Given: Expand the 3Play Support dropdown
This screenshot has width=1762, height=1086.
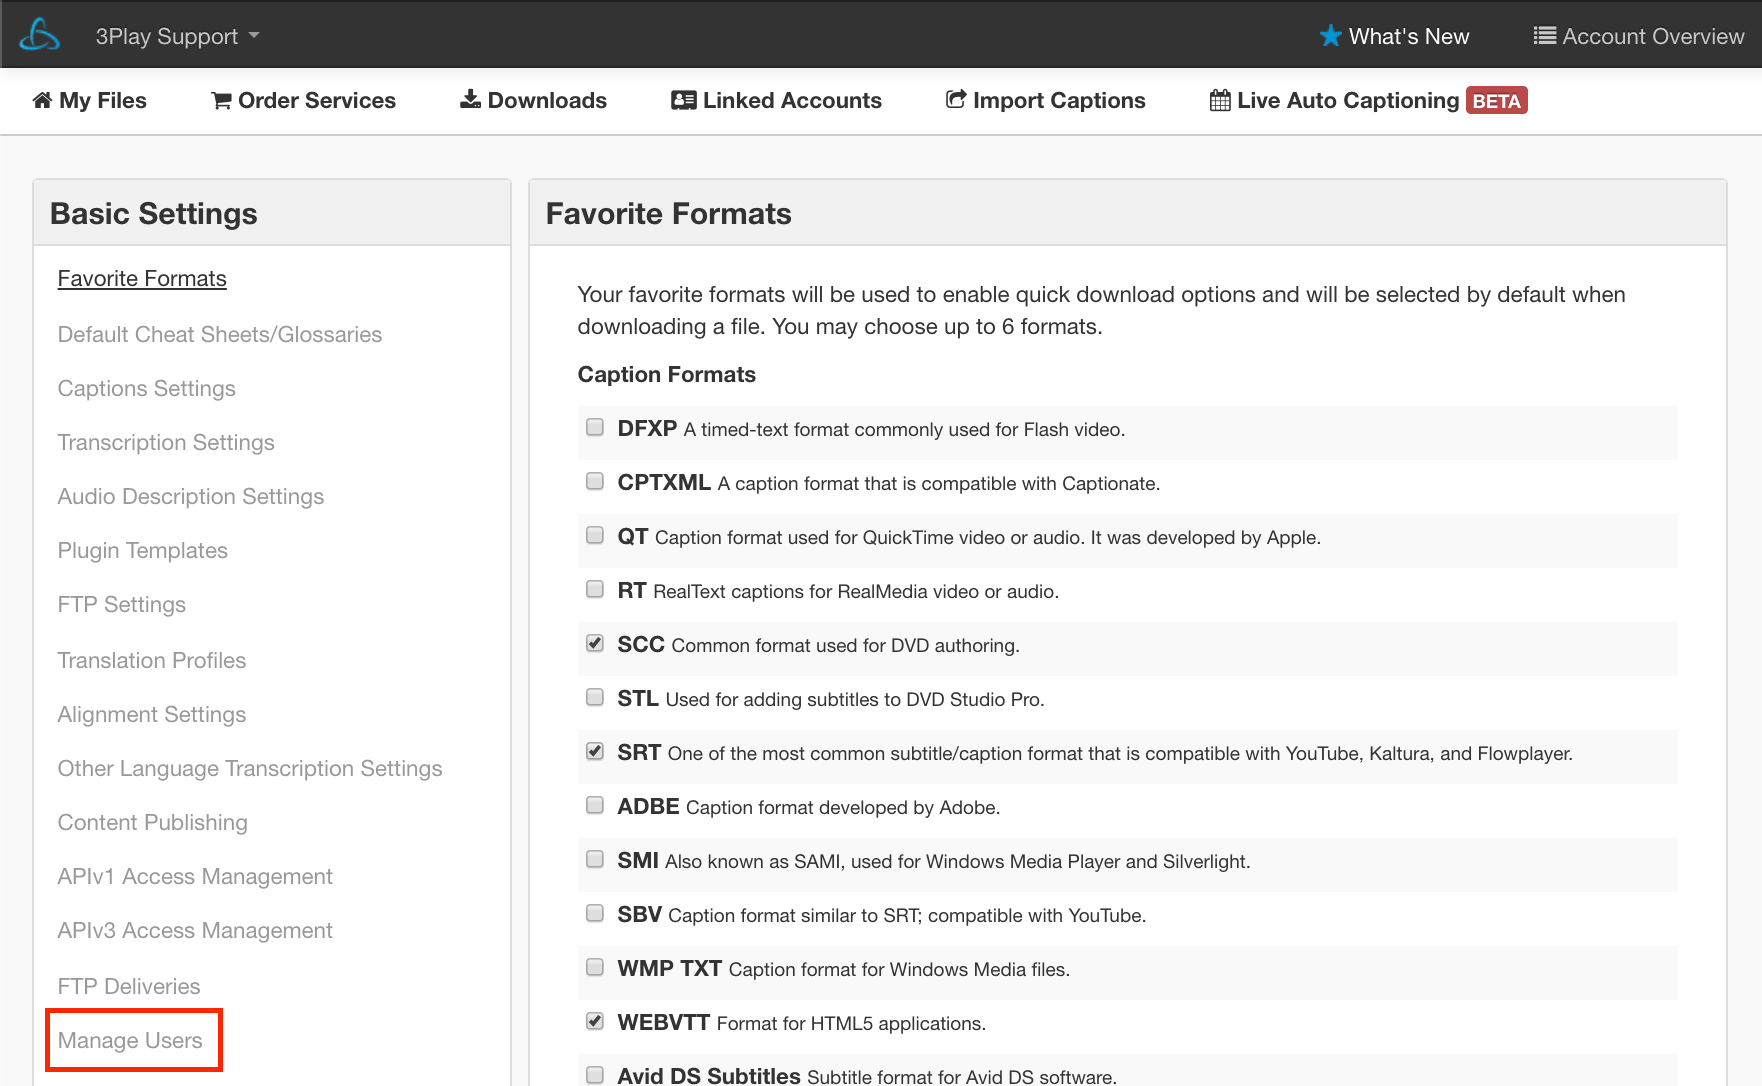Looking at the screenshot, I should pyautogui.click(x=177, y=36).
